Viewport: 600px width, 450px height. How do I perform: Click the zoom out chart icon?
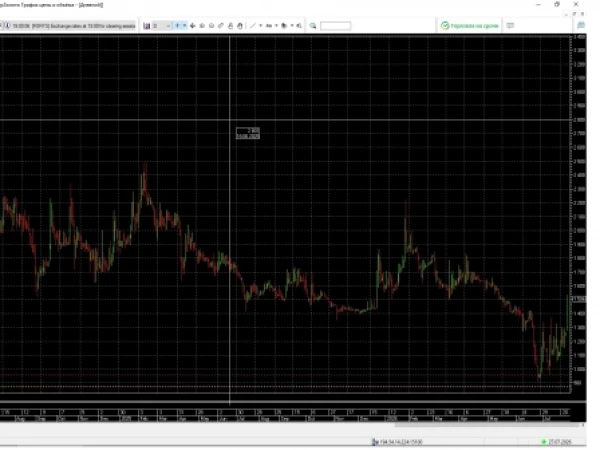coord(211,26)
